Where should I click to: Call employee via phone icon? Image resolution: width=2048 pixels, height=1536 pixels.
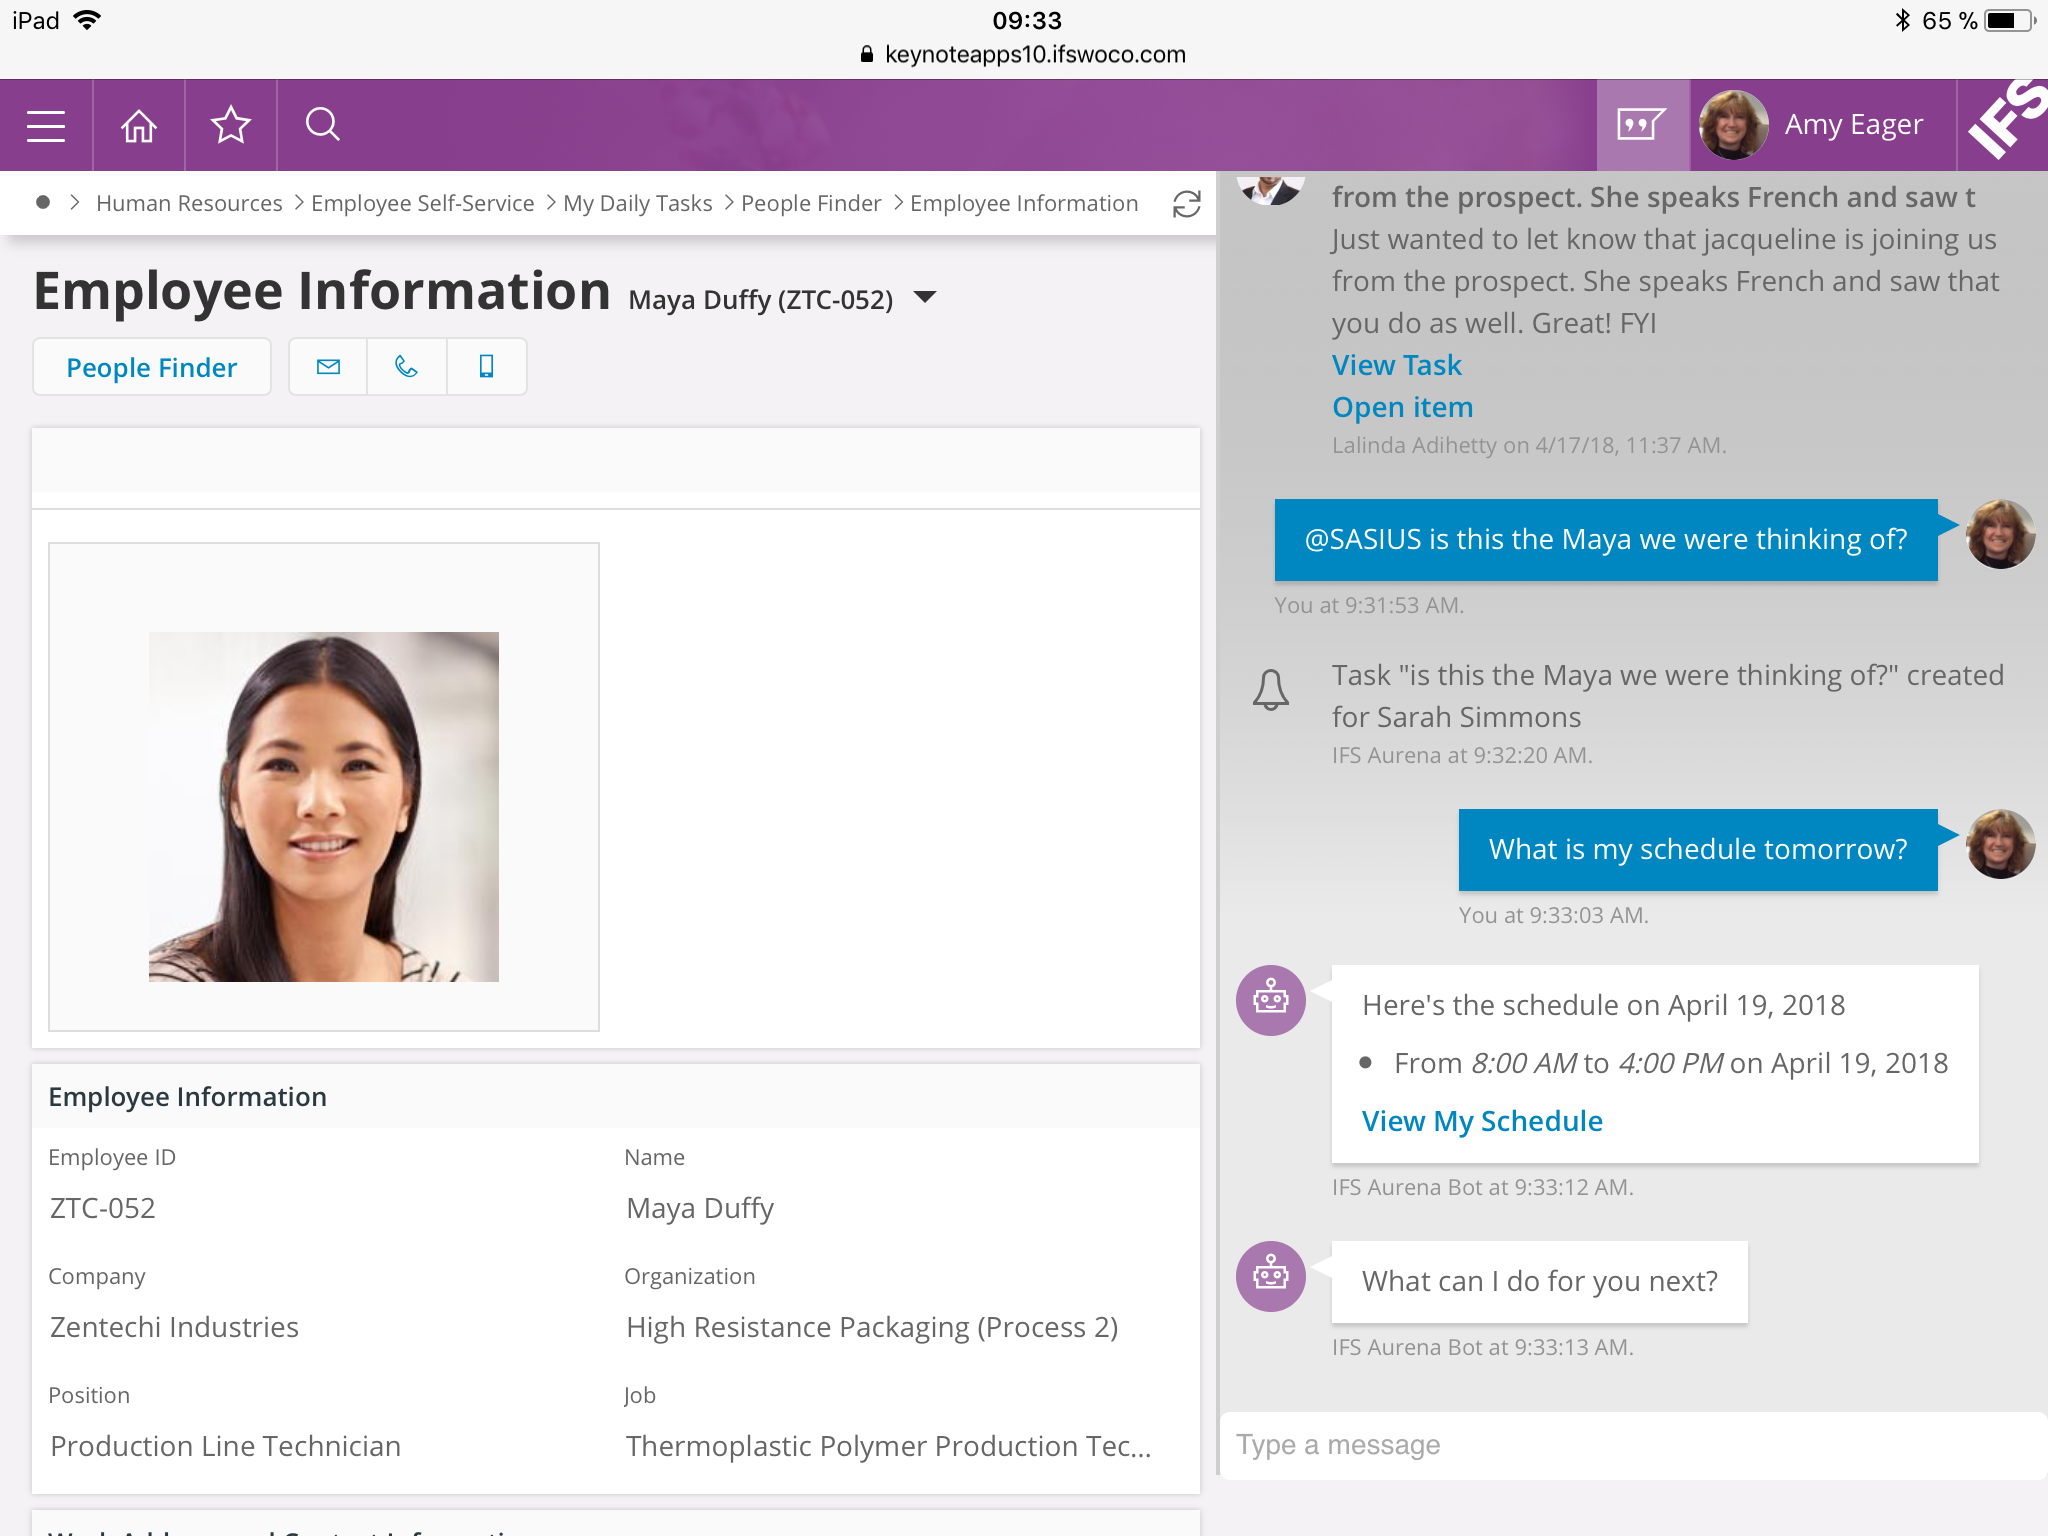click(407, 367)
